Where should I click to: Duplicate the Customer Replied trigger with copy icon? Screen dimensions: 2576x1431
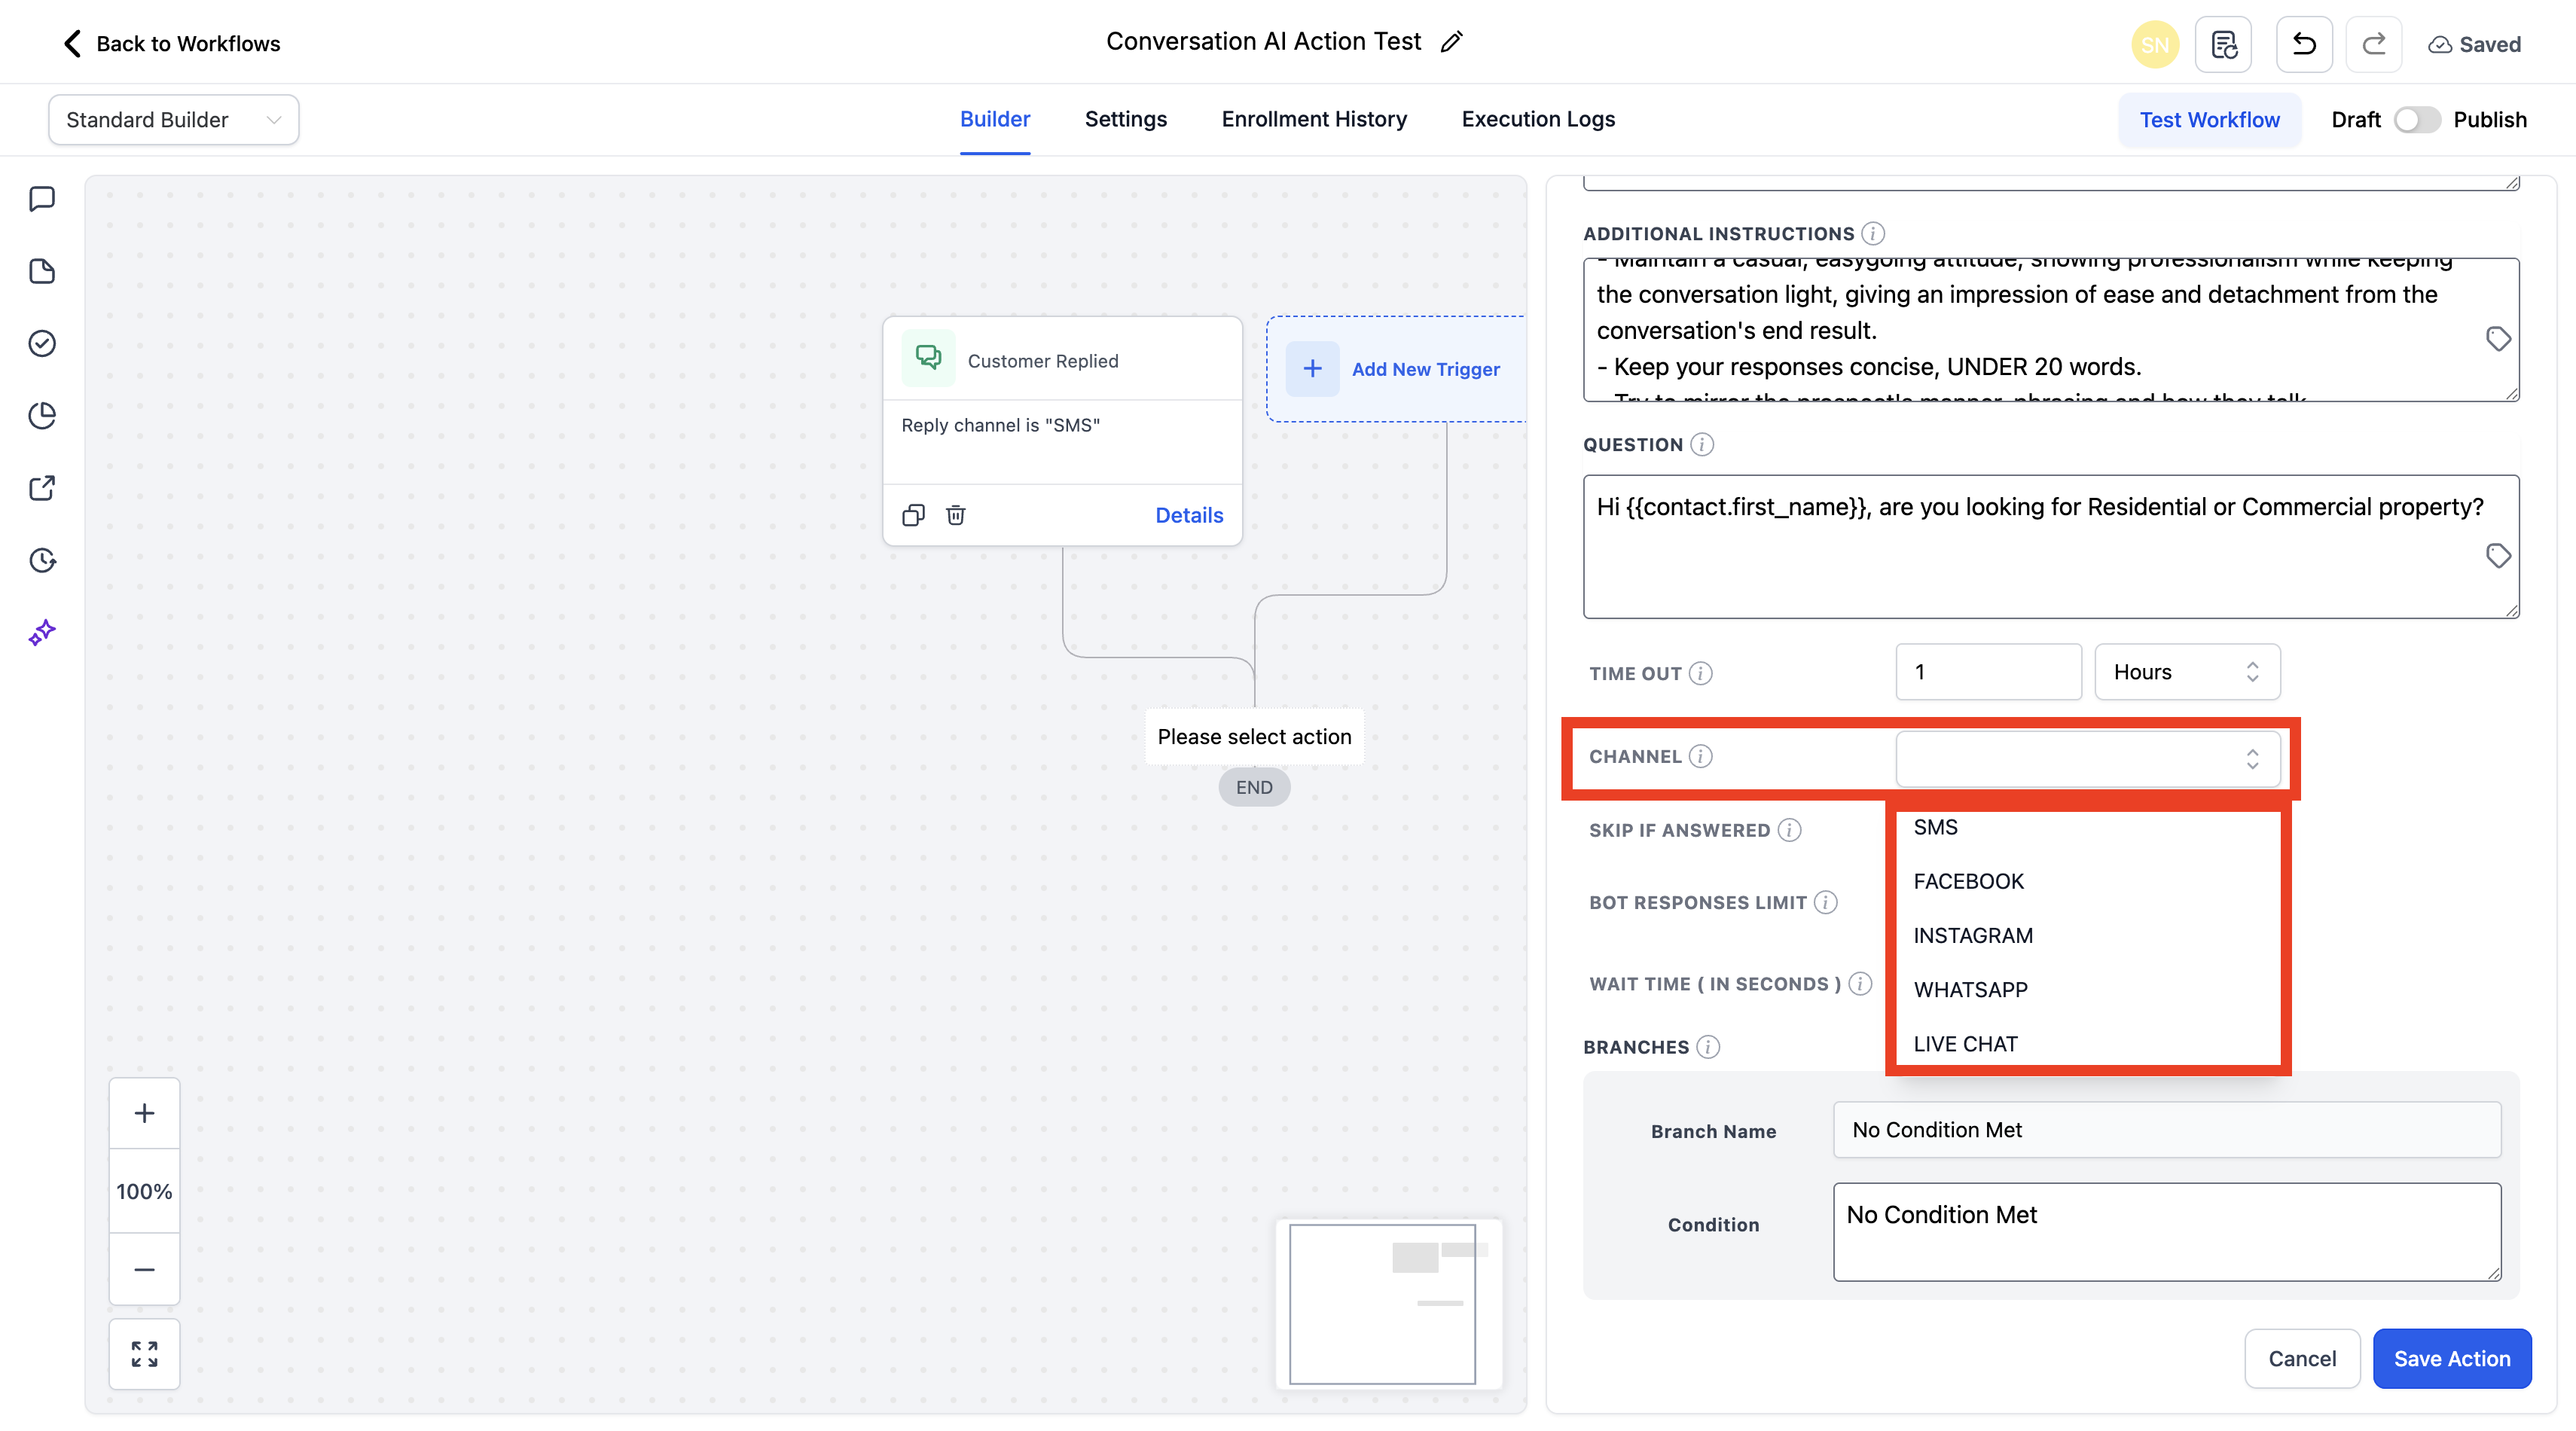click(913, 515)
